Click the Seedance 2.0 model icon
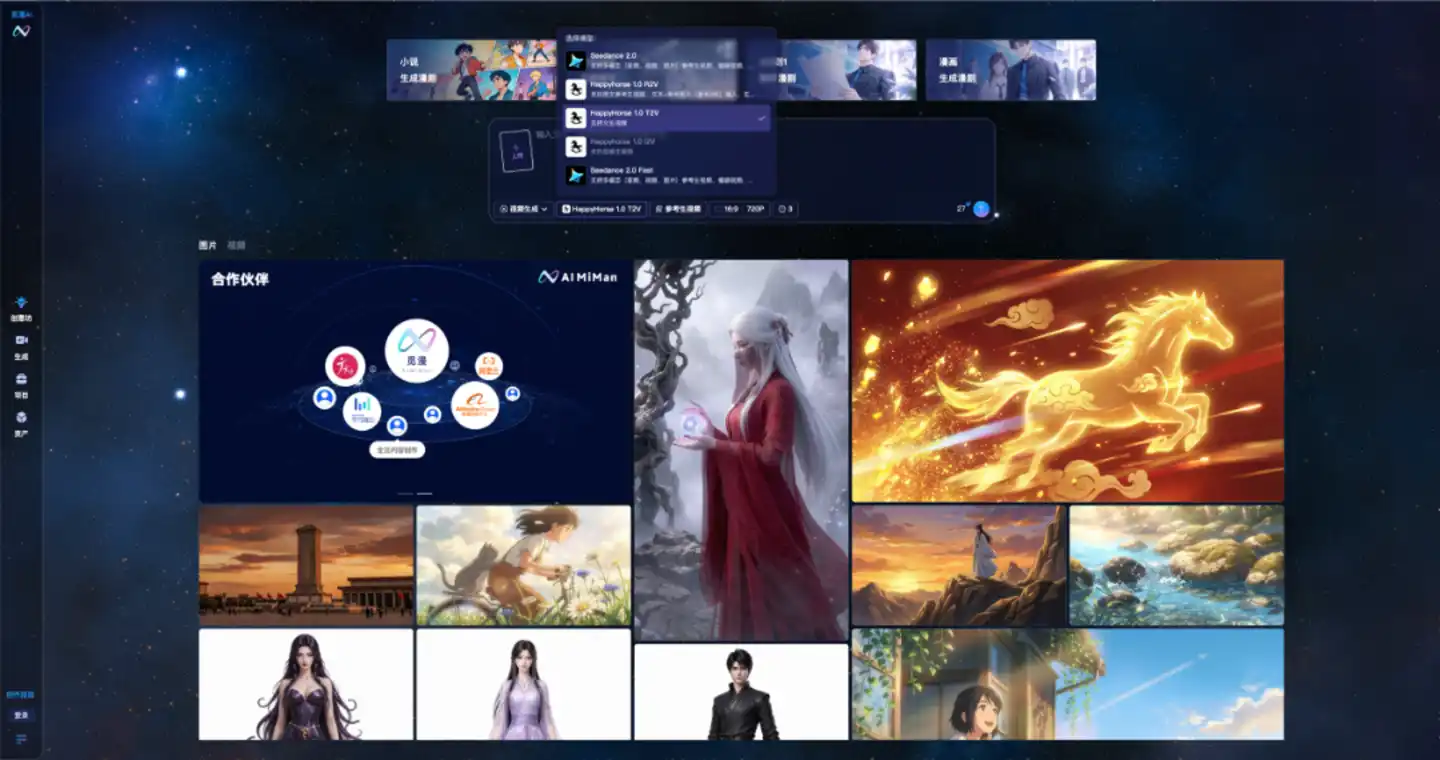The image size is (1440, 760). point(575,60)
